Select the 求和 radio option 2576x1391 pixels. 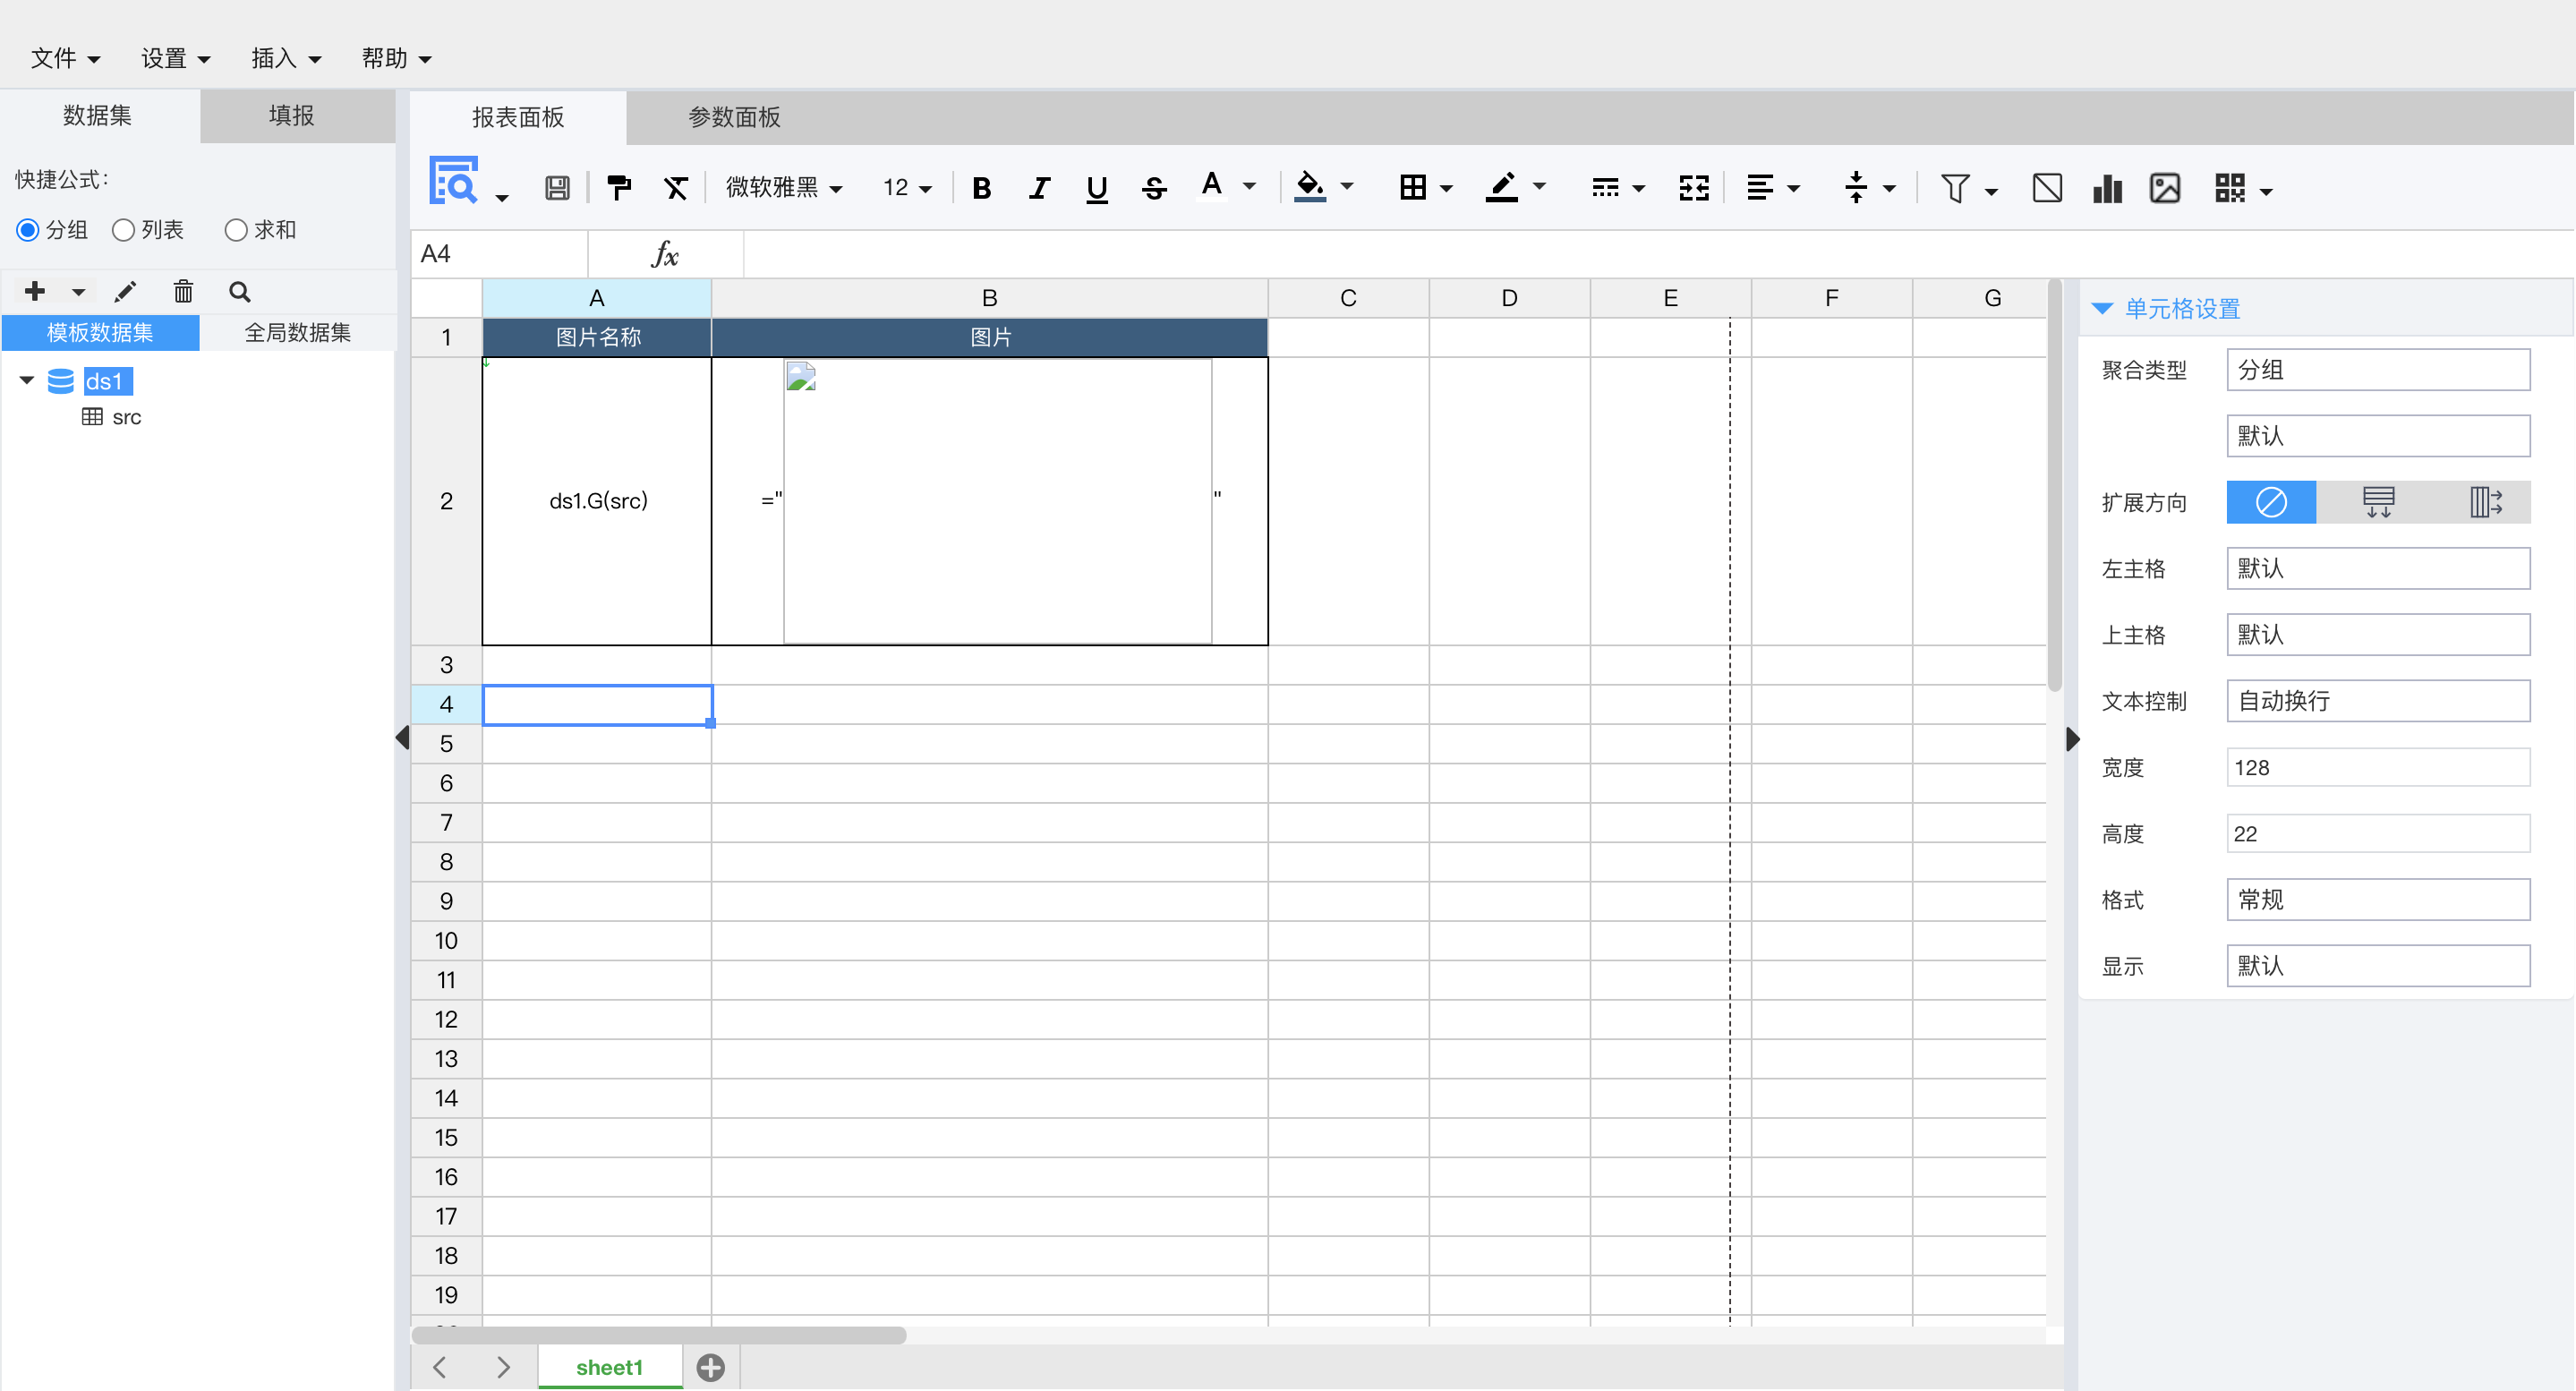point(236,230)
